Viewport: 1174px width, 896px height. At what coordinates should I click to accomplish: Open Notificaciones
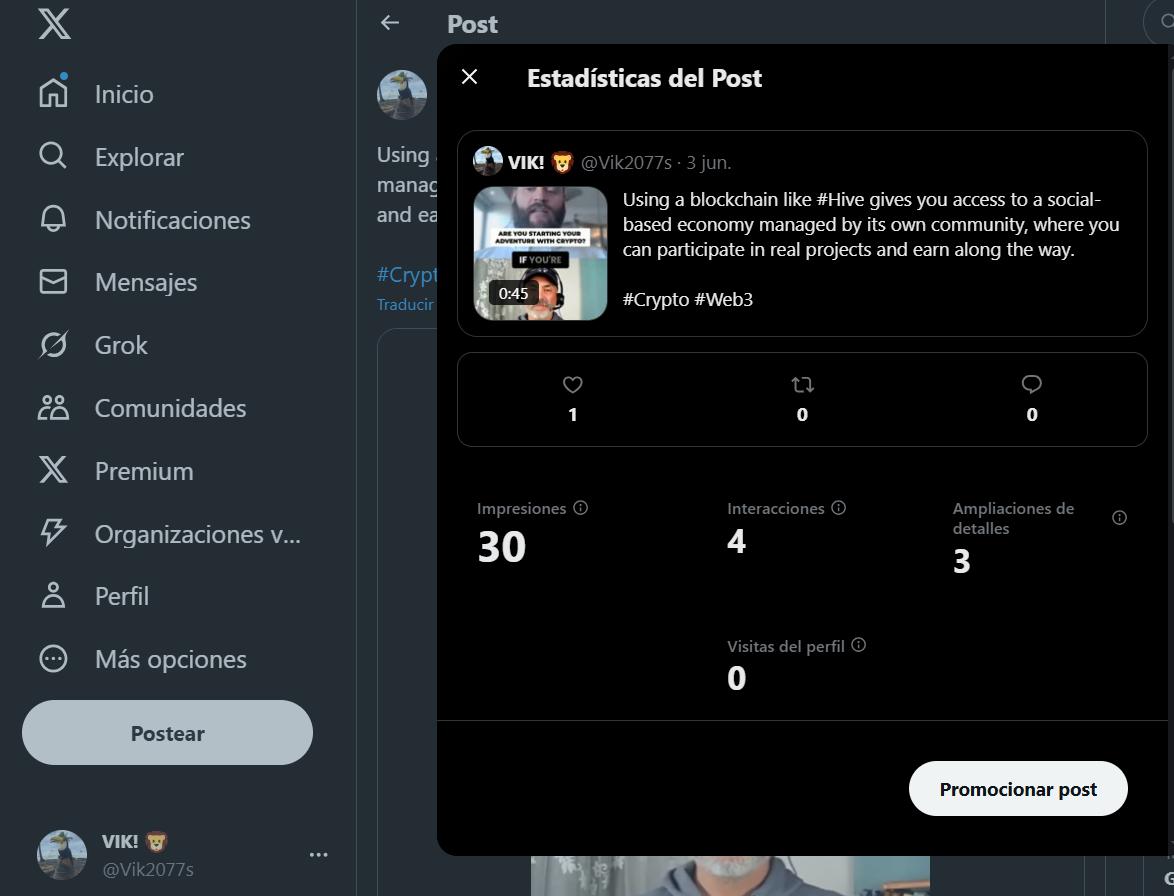(x=173, y=220)
